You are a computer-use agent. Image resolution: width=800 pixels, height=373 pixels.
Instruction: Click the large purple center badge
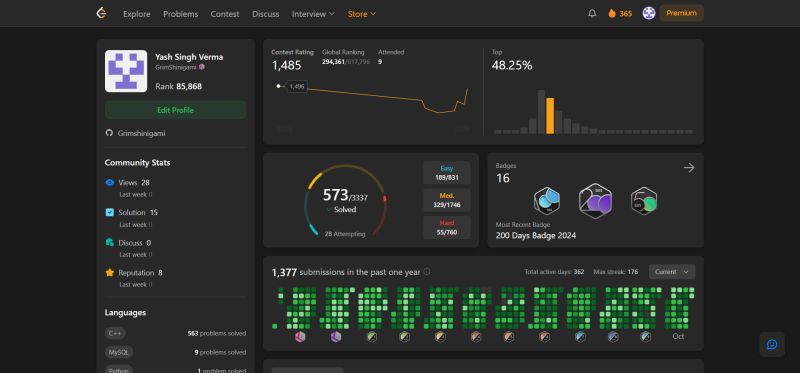tap(595, 201)
